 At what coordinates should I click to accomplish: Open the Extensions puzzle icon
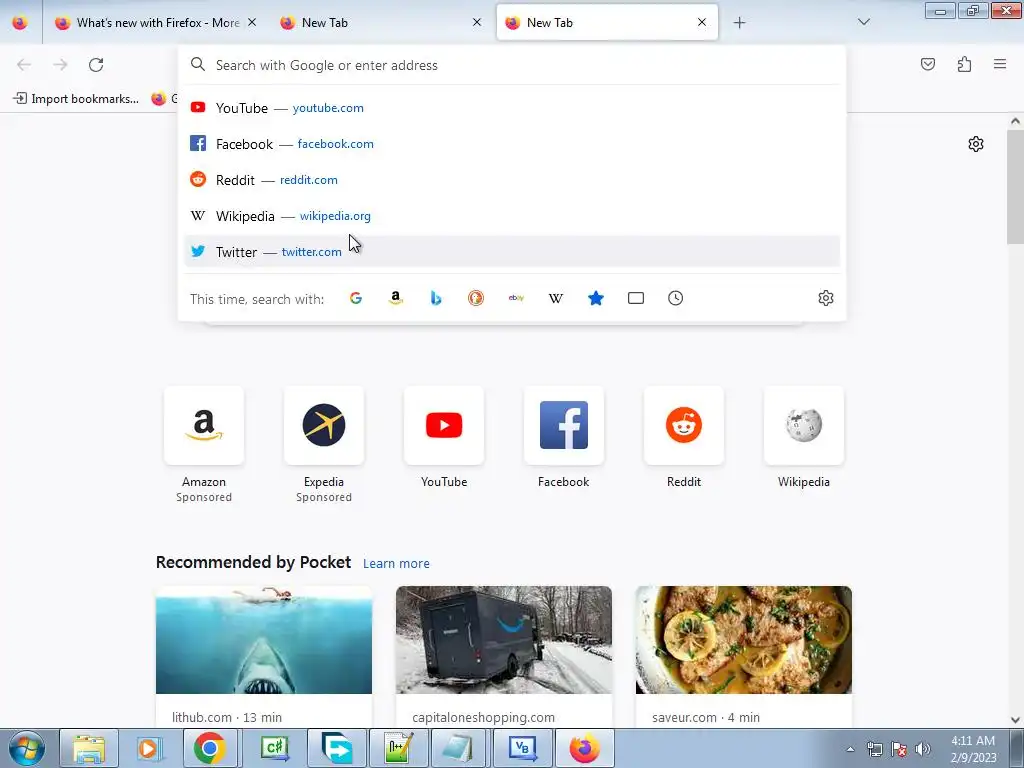coord(964,64)
